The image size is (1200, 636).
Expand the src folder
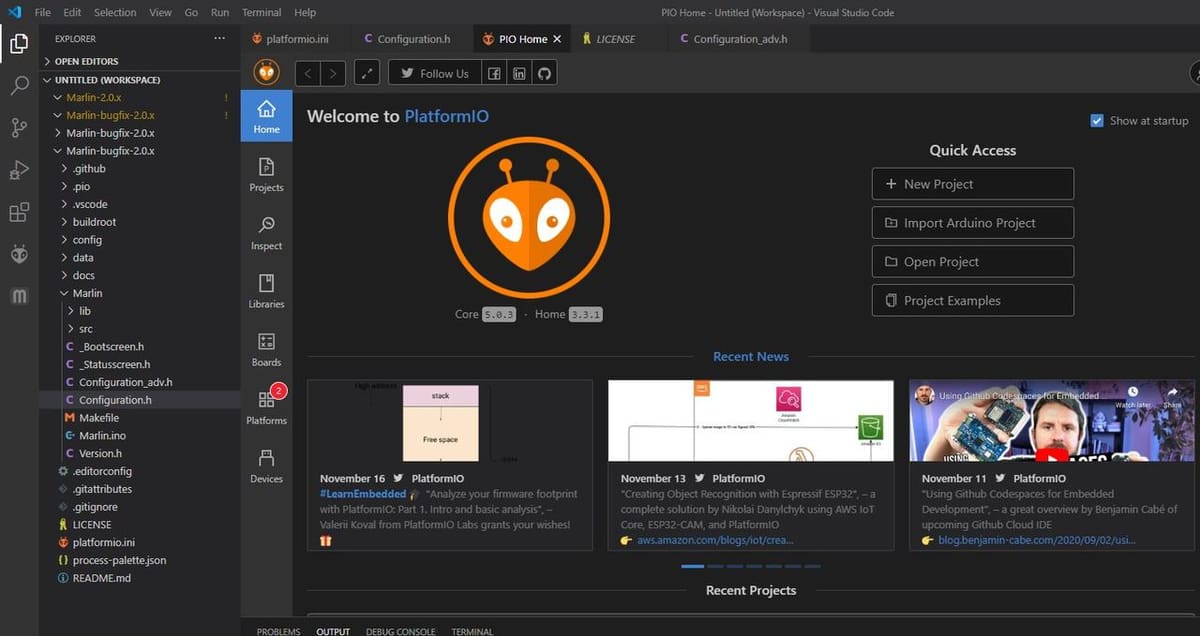140,328
